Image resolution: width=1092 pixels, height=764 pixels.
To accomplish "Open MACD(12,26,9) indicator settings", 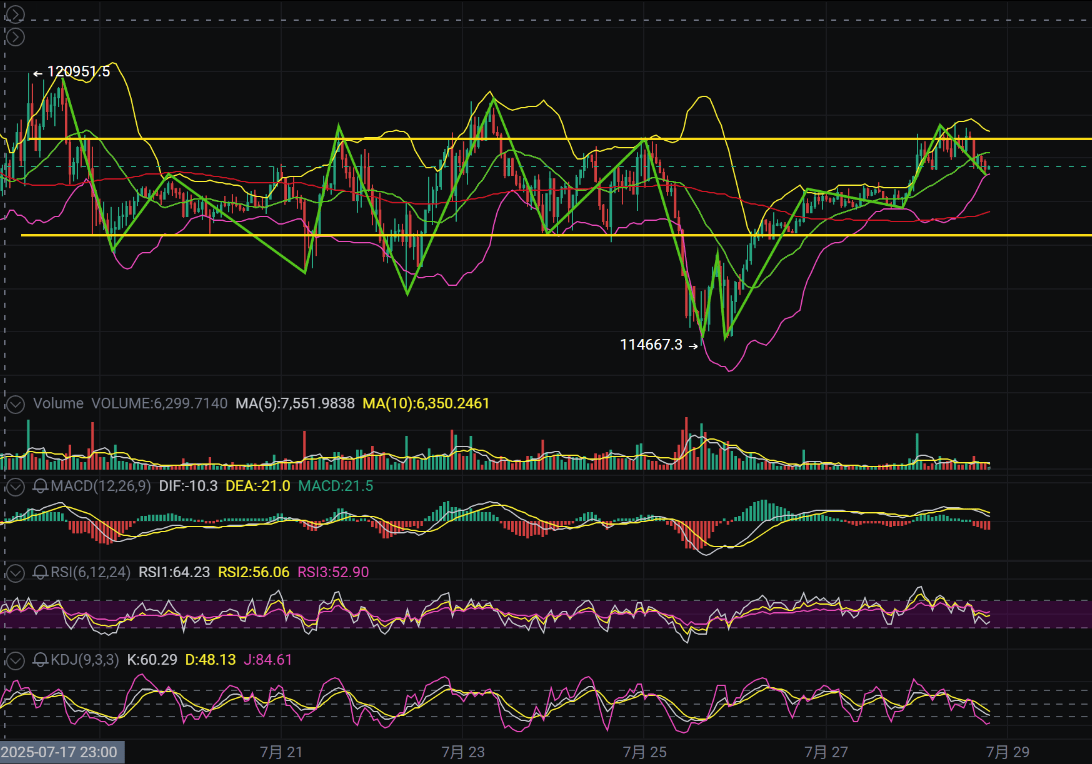I will [x=100, y=486].
